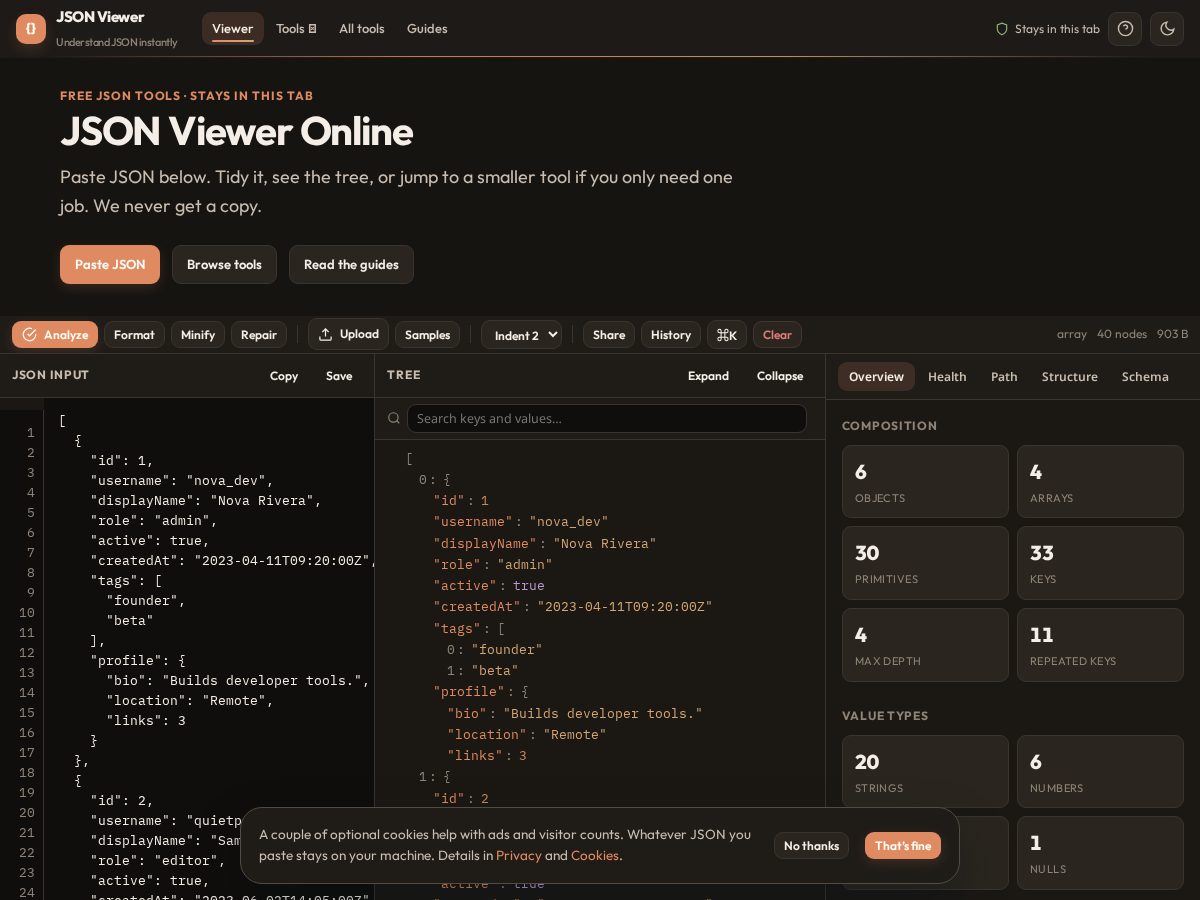Switch to the Health tab
The image size is (1200, 900).
coord(947,376)
